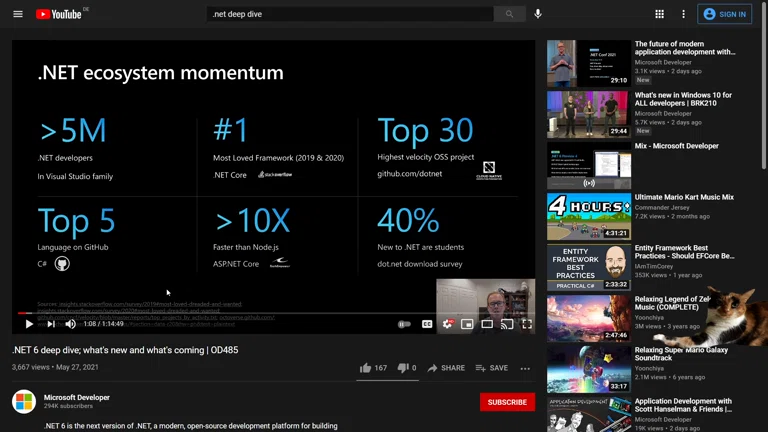The image size is (768, 432).
Task: Like the video with thumbs up
Action: 373,368
